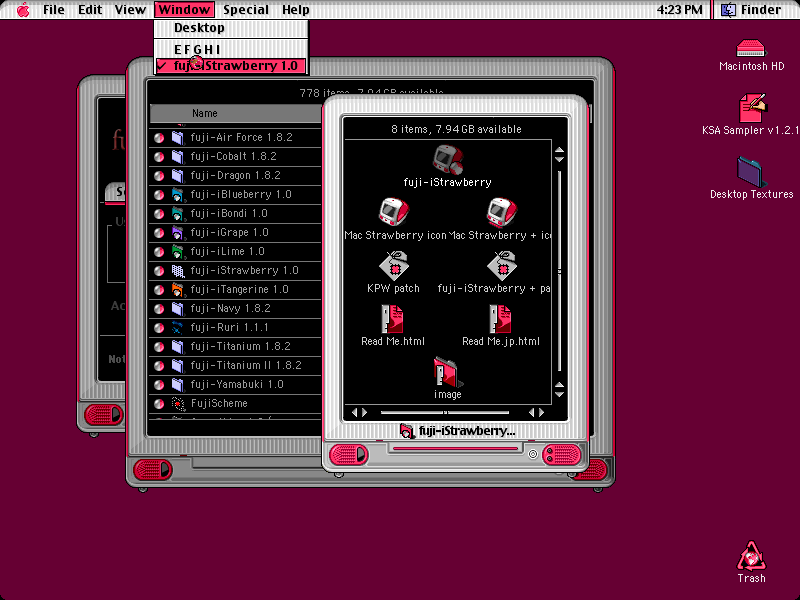Click the fuji-Cobalt 1.8.2 folder icon in list
Viewport: 800px width, 600px height.
click(x=178, y=156)
